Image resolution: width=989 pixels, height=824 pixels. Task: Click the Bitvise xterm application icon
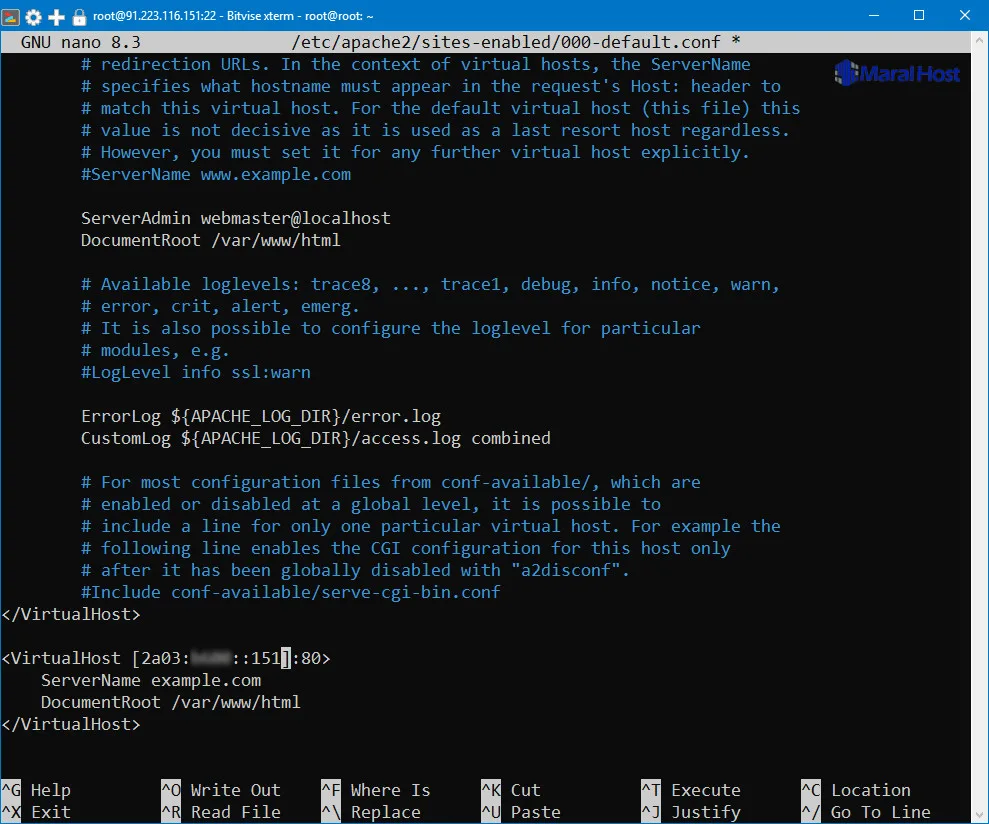point(12,17)
